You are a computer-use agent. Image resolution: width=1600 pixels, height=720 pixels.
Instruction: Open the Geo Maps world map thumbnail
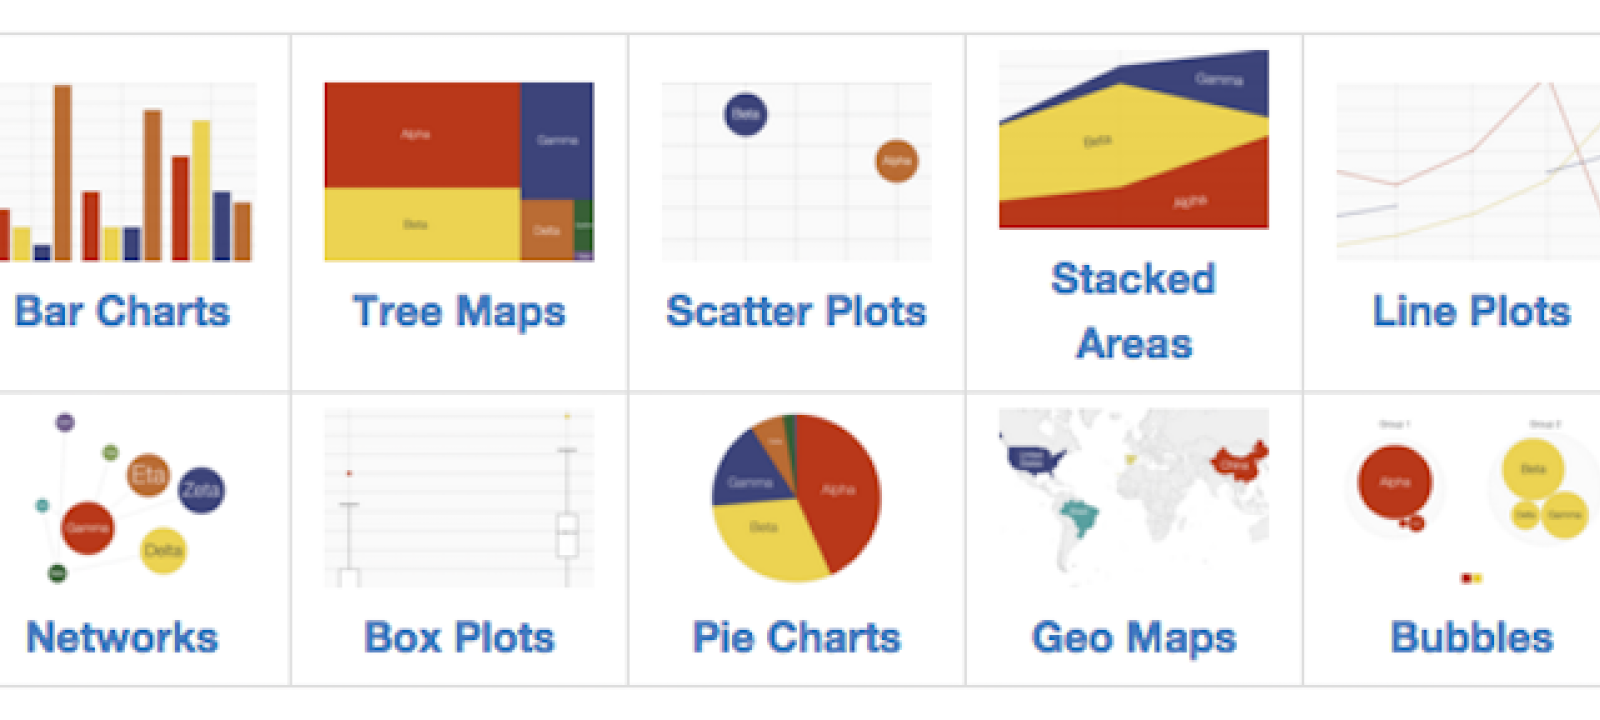(x=1134, y=498)
